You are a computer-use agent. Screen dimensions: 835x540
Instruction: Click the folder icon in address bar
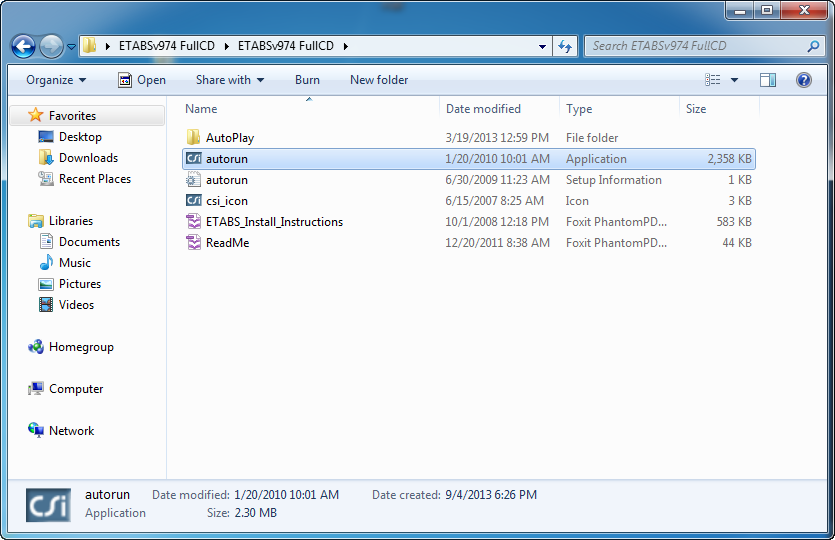point(89,45)
